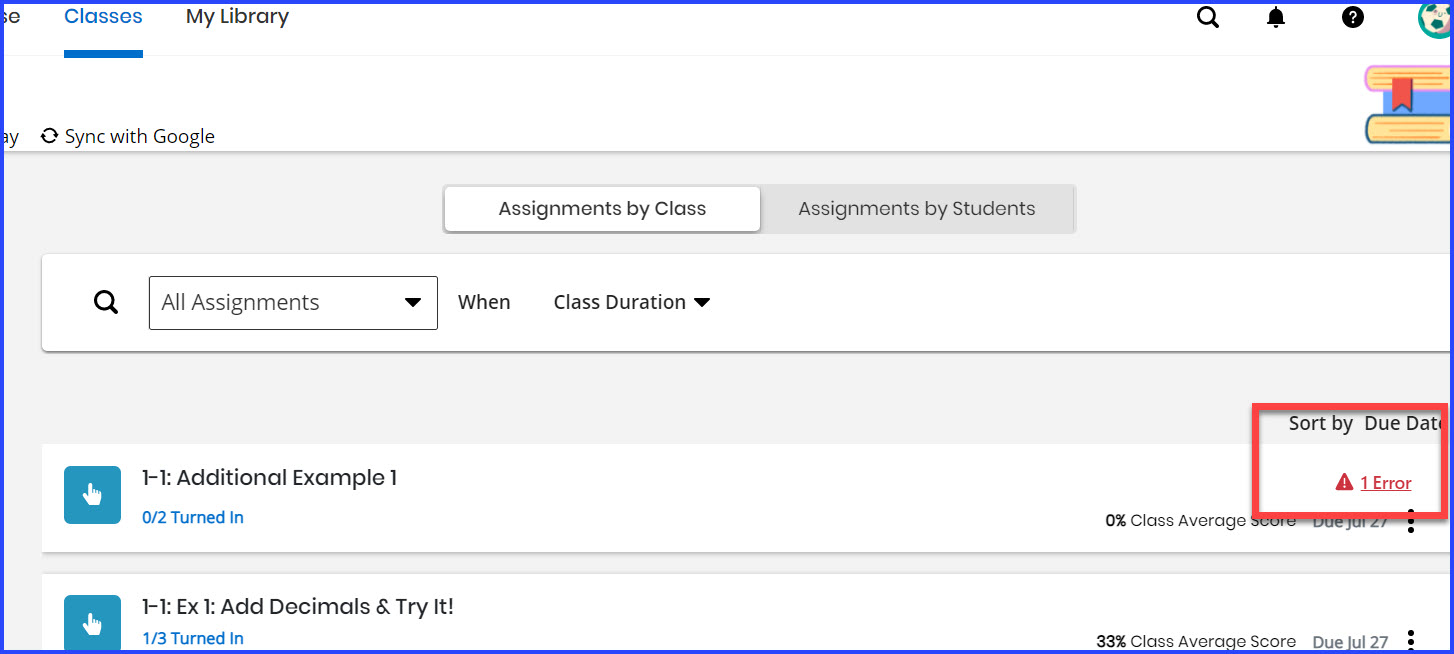The width and height of the screenshot is (1454, 654).
Task: Switch to Assignments by Students view
Action: click(916, 208)
